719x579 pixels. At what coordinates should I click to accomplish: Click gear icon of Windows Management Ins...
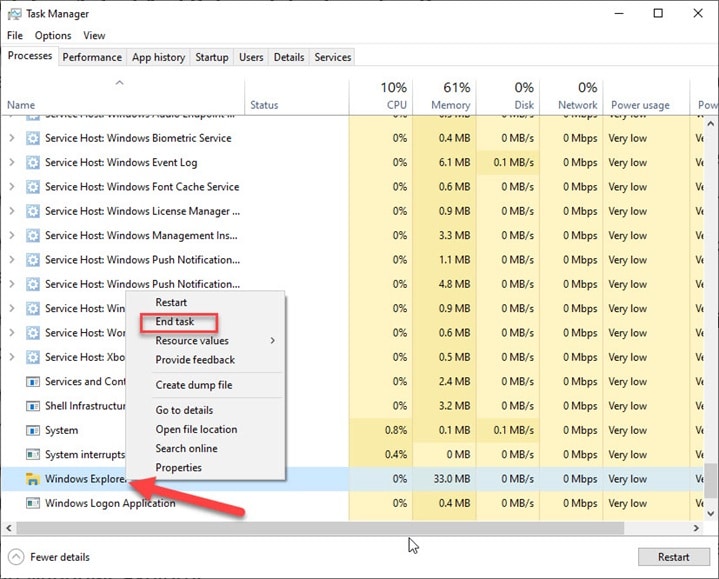33,235
